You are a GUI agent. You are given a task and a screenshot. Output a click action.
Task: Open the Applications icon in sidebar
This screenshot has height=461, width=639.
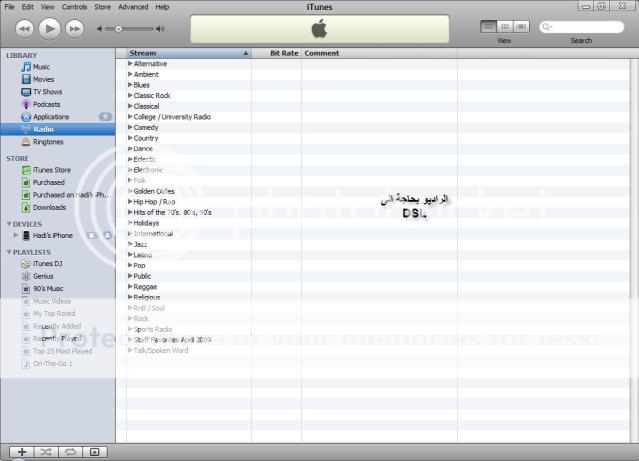point(26,117)
